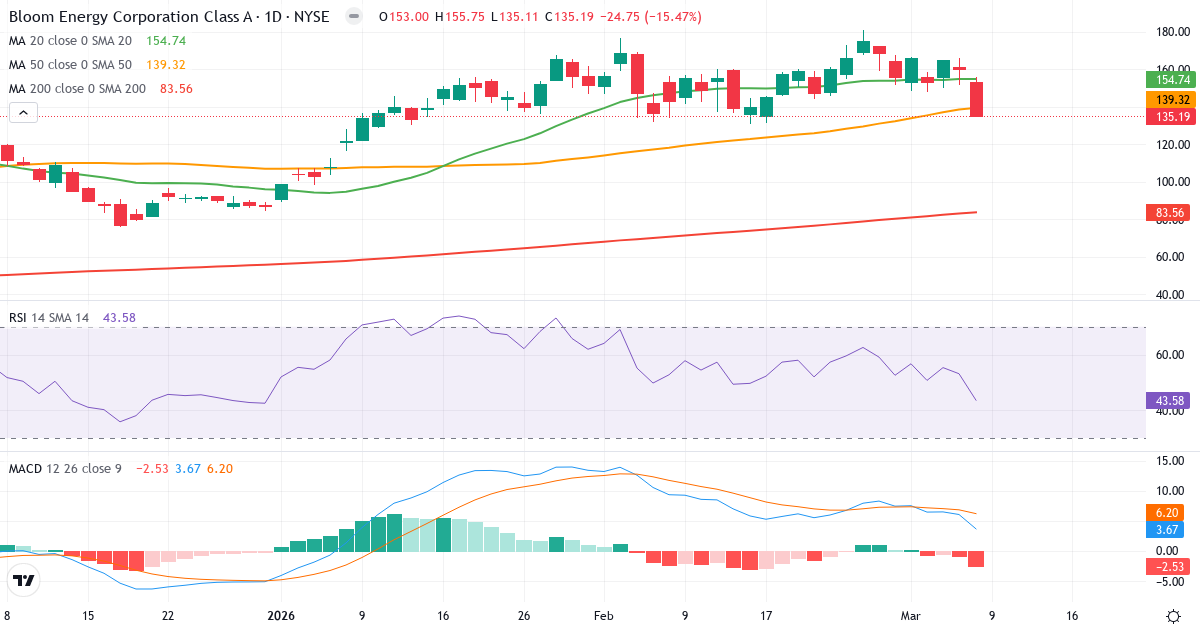The width and height of the screenshot is (1200, 630).
Task: Click 2026 on the time axis
Action: click(x=281, y=617)
